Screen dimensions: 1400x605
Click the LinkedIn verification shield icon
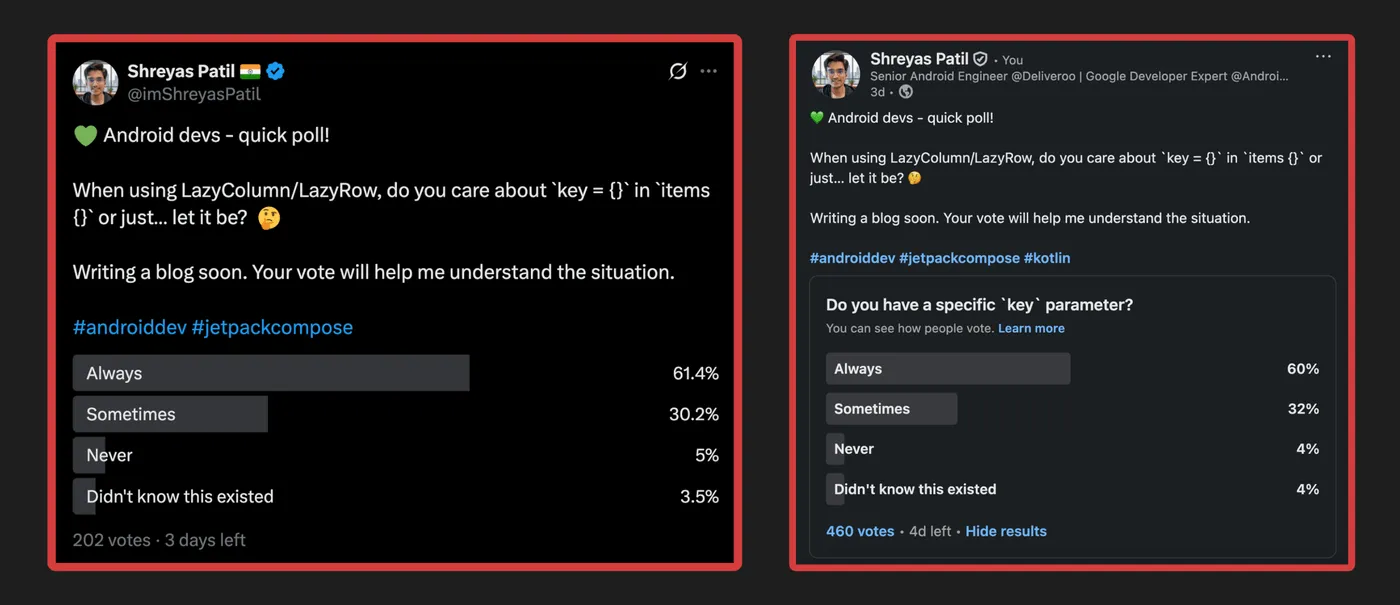pyautogui.click(x=981, y=59)
